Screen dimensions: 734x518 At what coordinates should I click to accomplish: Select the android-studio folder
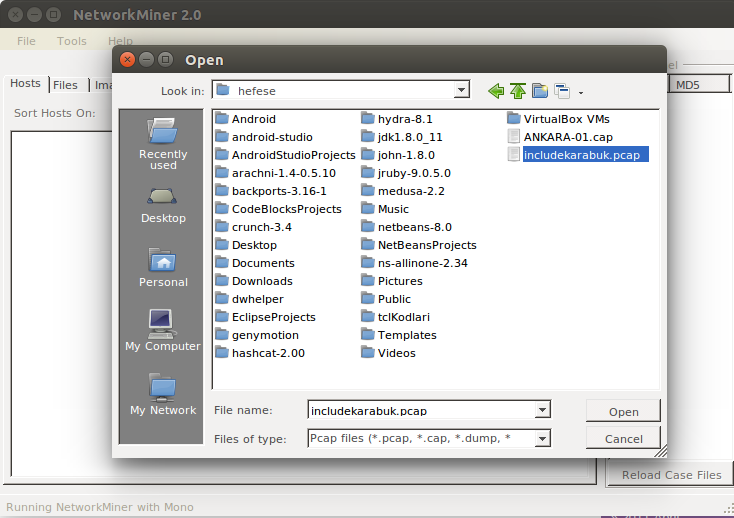pyautogui.click(x=264, y=137)
